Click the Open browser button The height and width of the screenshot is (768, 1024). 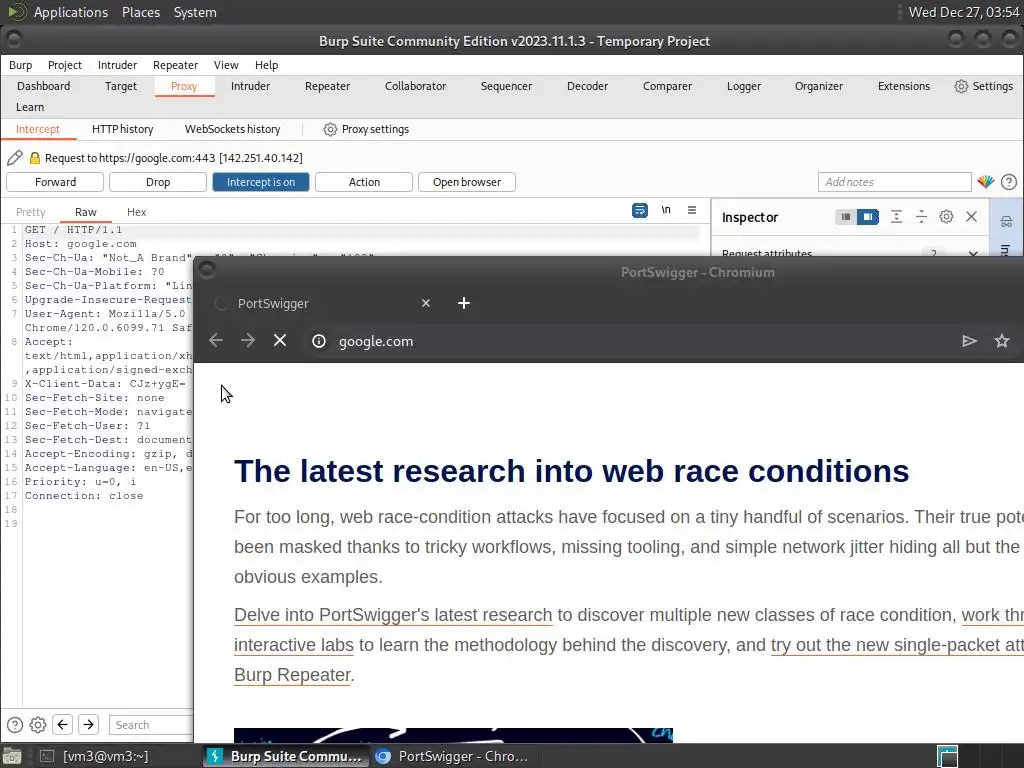[466, 182]
